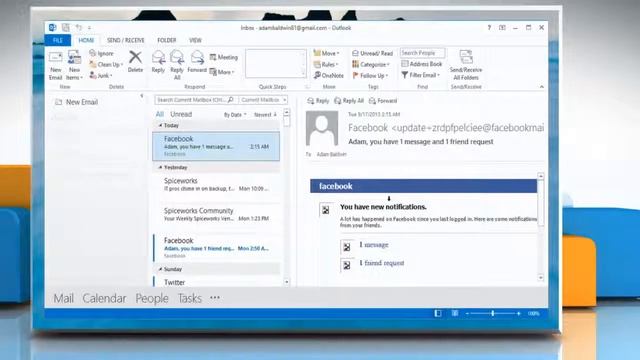
Task: Show Unread messages filter
Action: pyautogui.click(x=181, y=114)
